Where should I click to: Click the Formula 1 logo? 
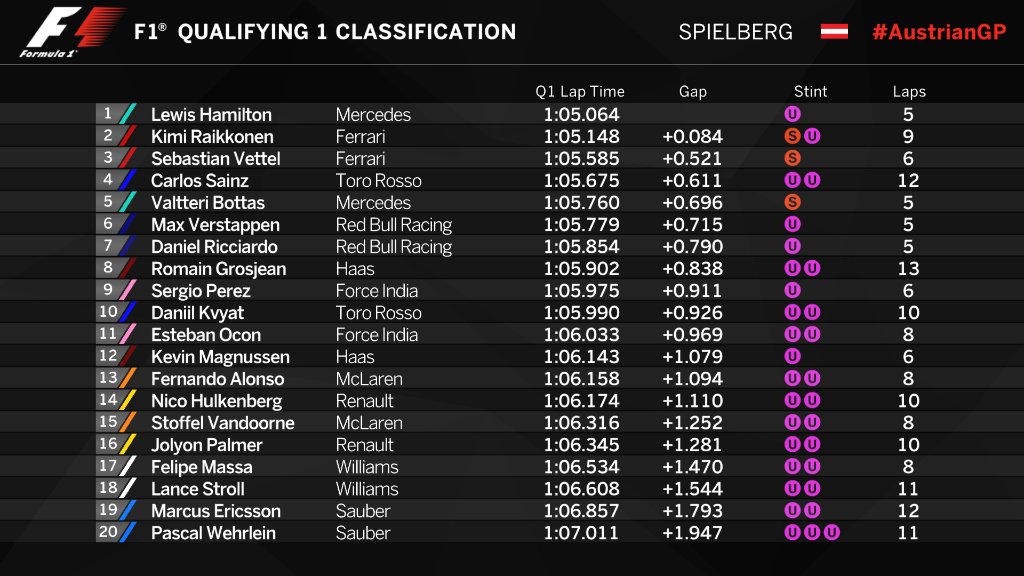coord(73,31)
